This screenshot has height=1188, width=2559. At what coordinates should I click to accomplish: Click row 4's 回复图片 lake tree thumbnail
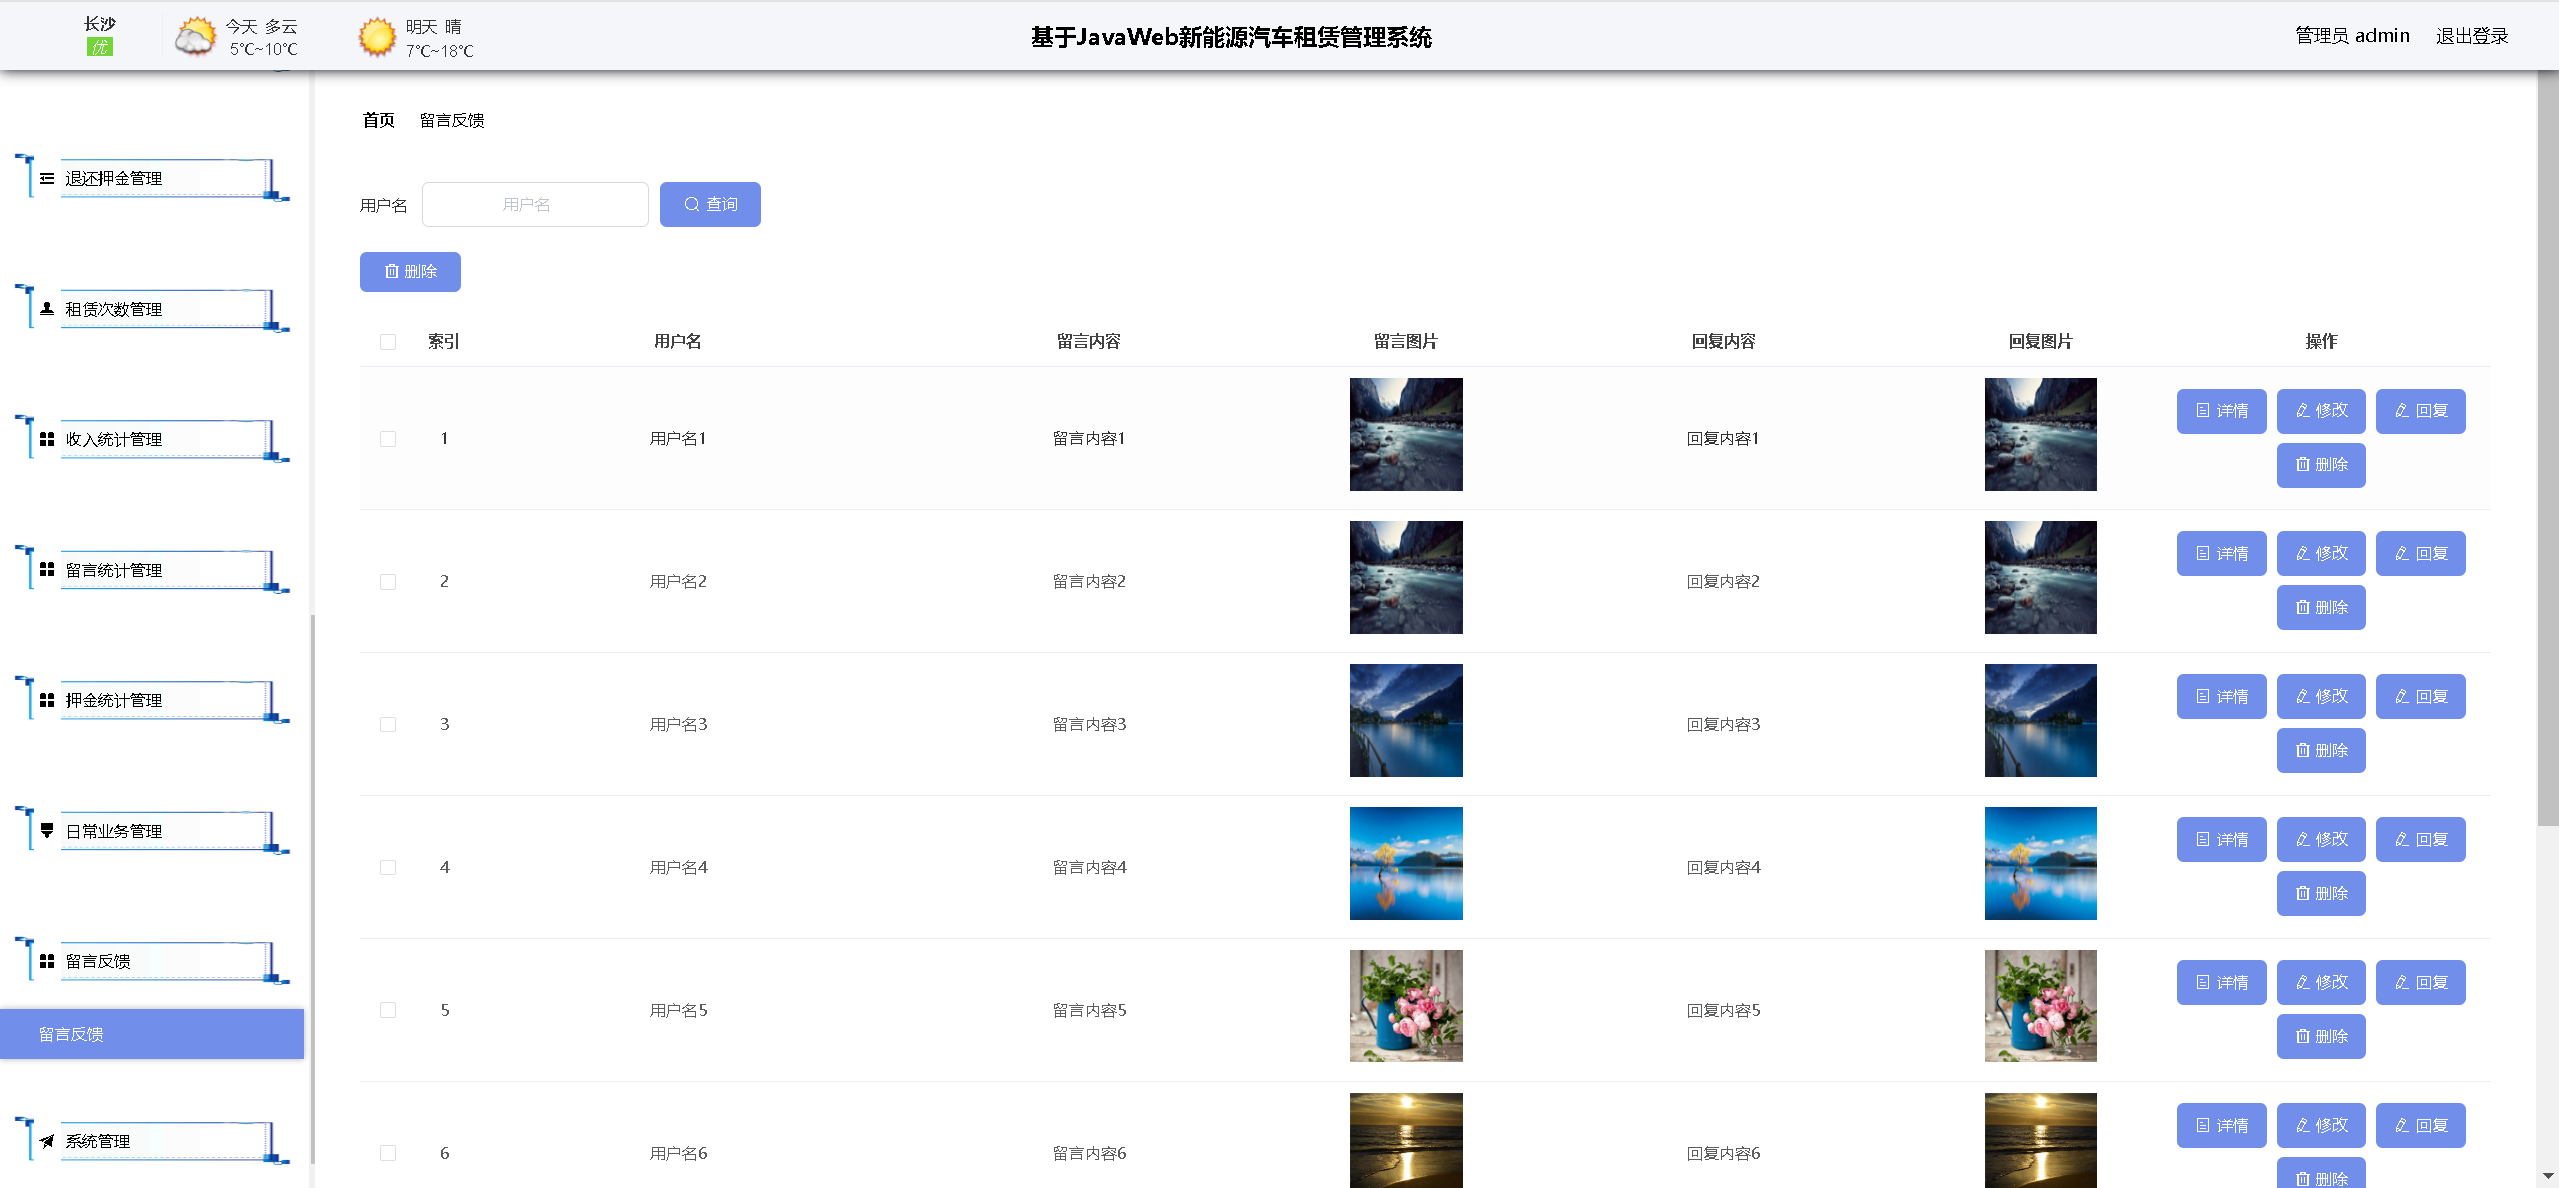[2041, 864]
